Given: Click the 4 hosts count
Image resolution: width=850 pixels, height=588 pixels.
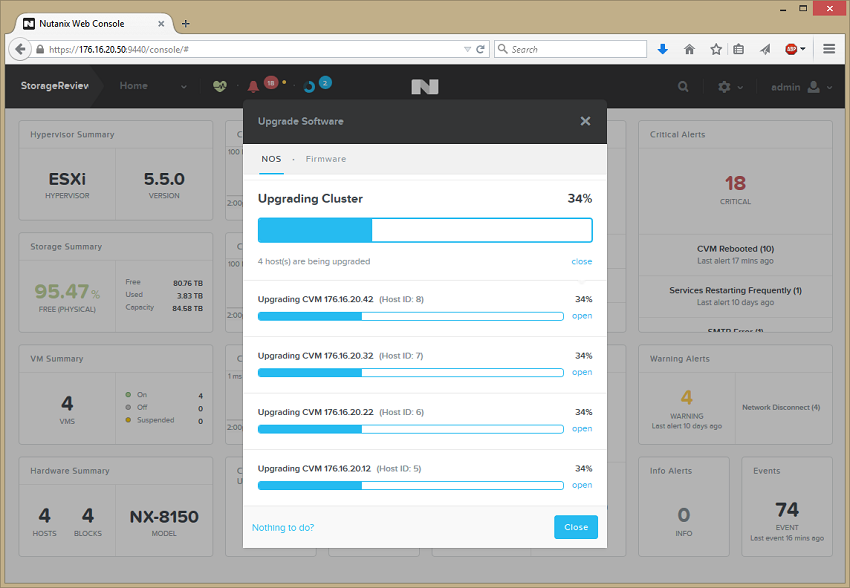Looking at the screenshot, I should pos(44,515).
